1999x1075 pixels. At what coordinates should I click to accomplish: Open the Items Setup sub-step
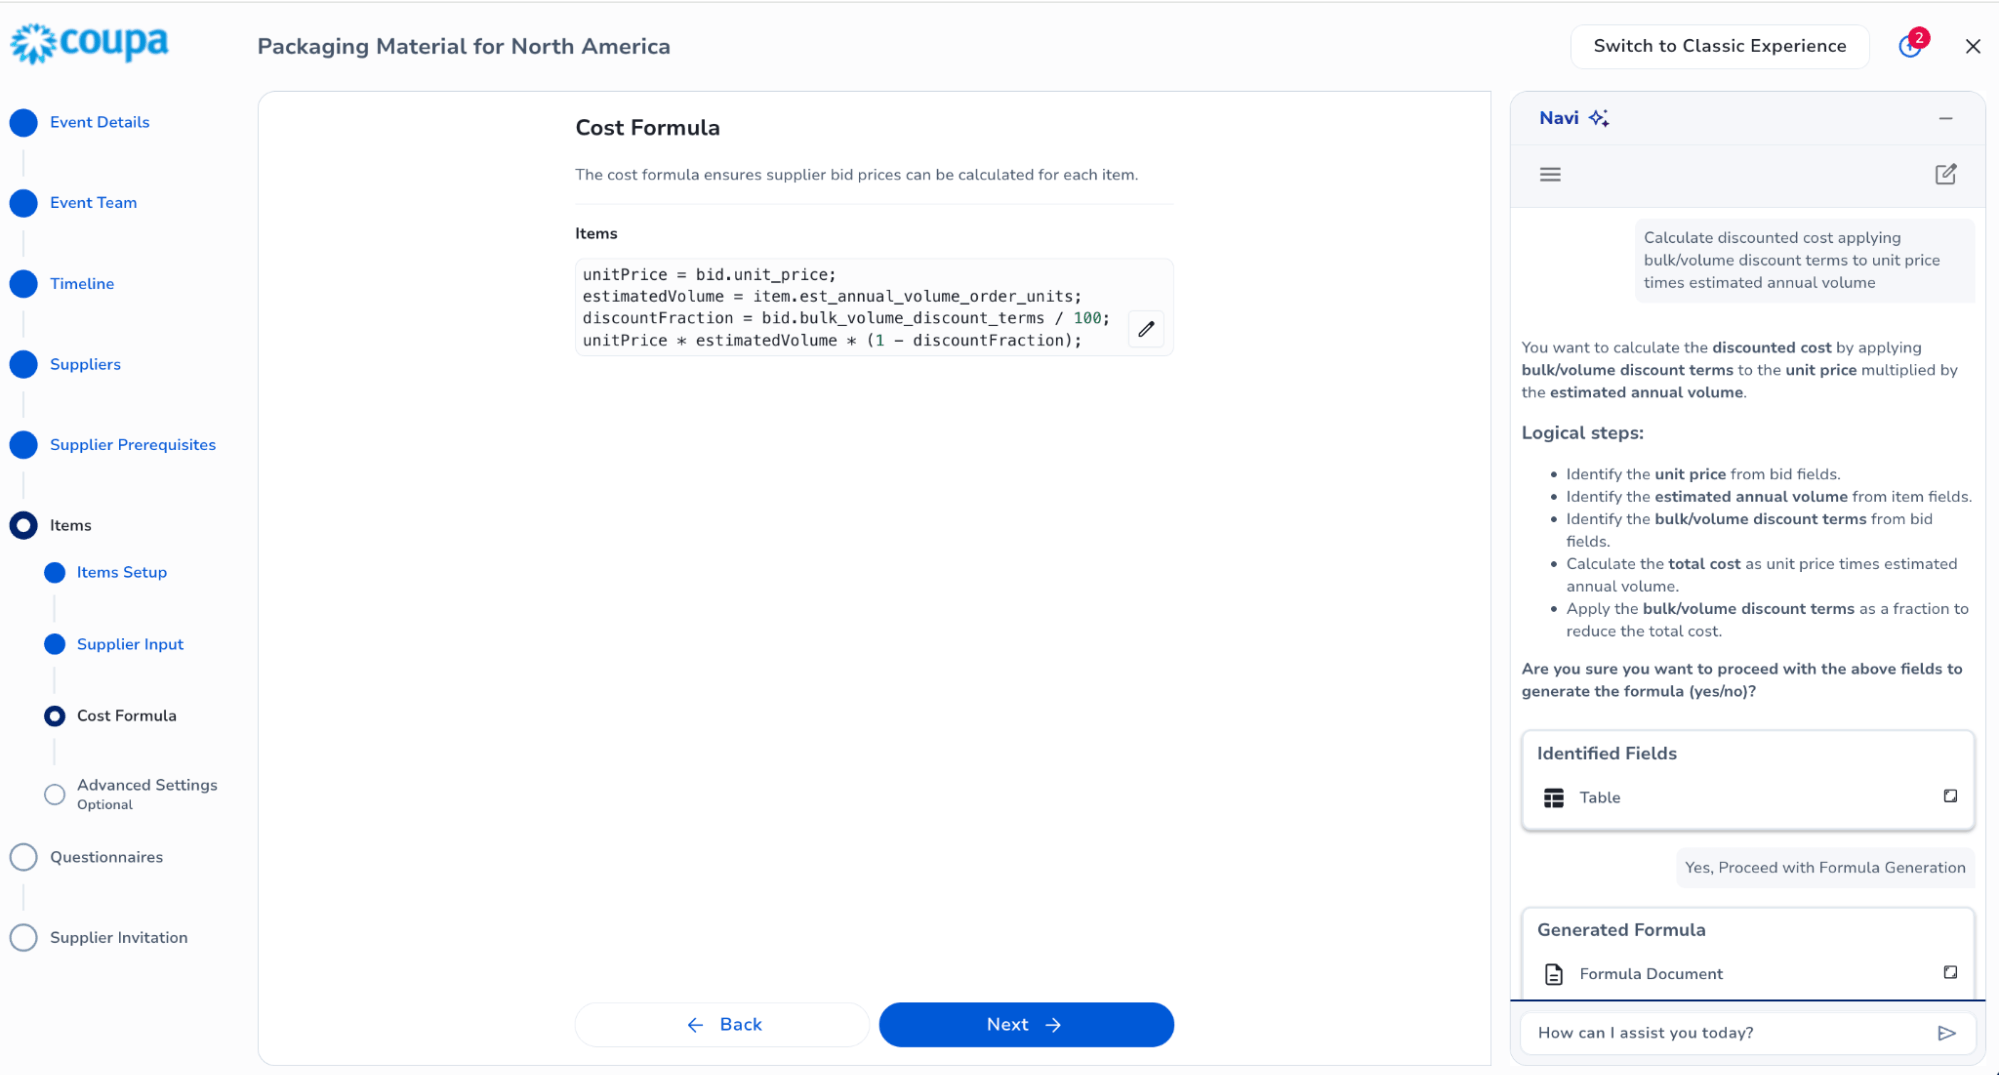(121, 572)
